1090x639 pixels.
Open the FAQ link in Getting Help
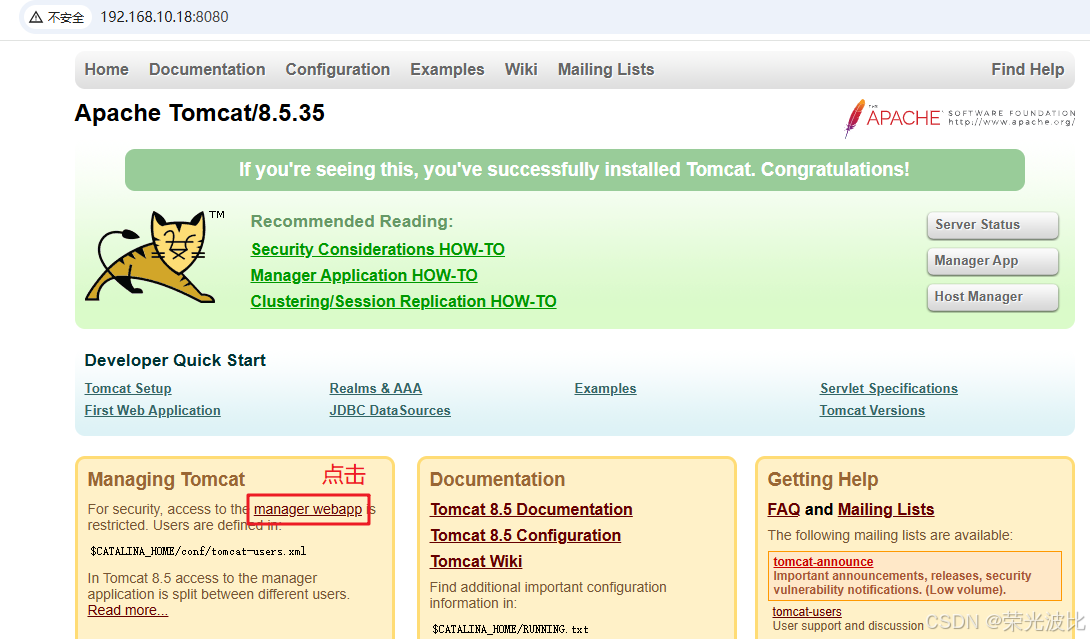784,510
